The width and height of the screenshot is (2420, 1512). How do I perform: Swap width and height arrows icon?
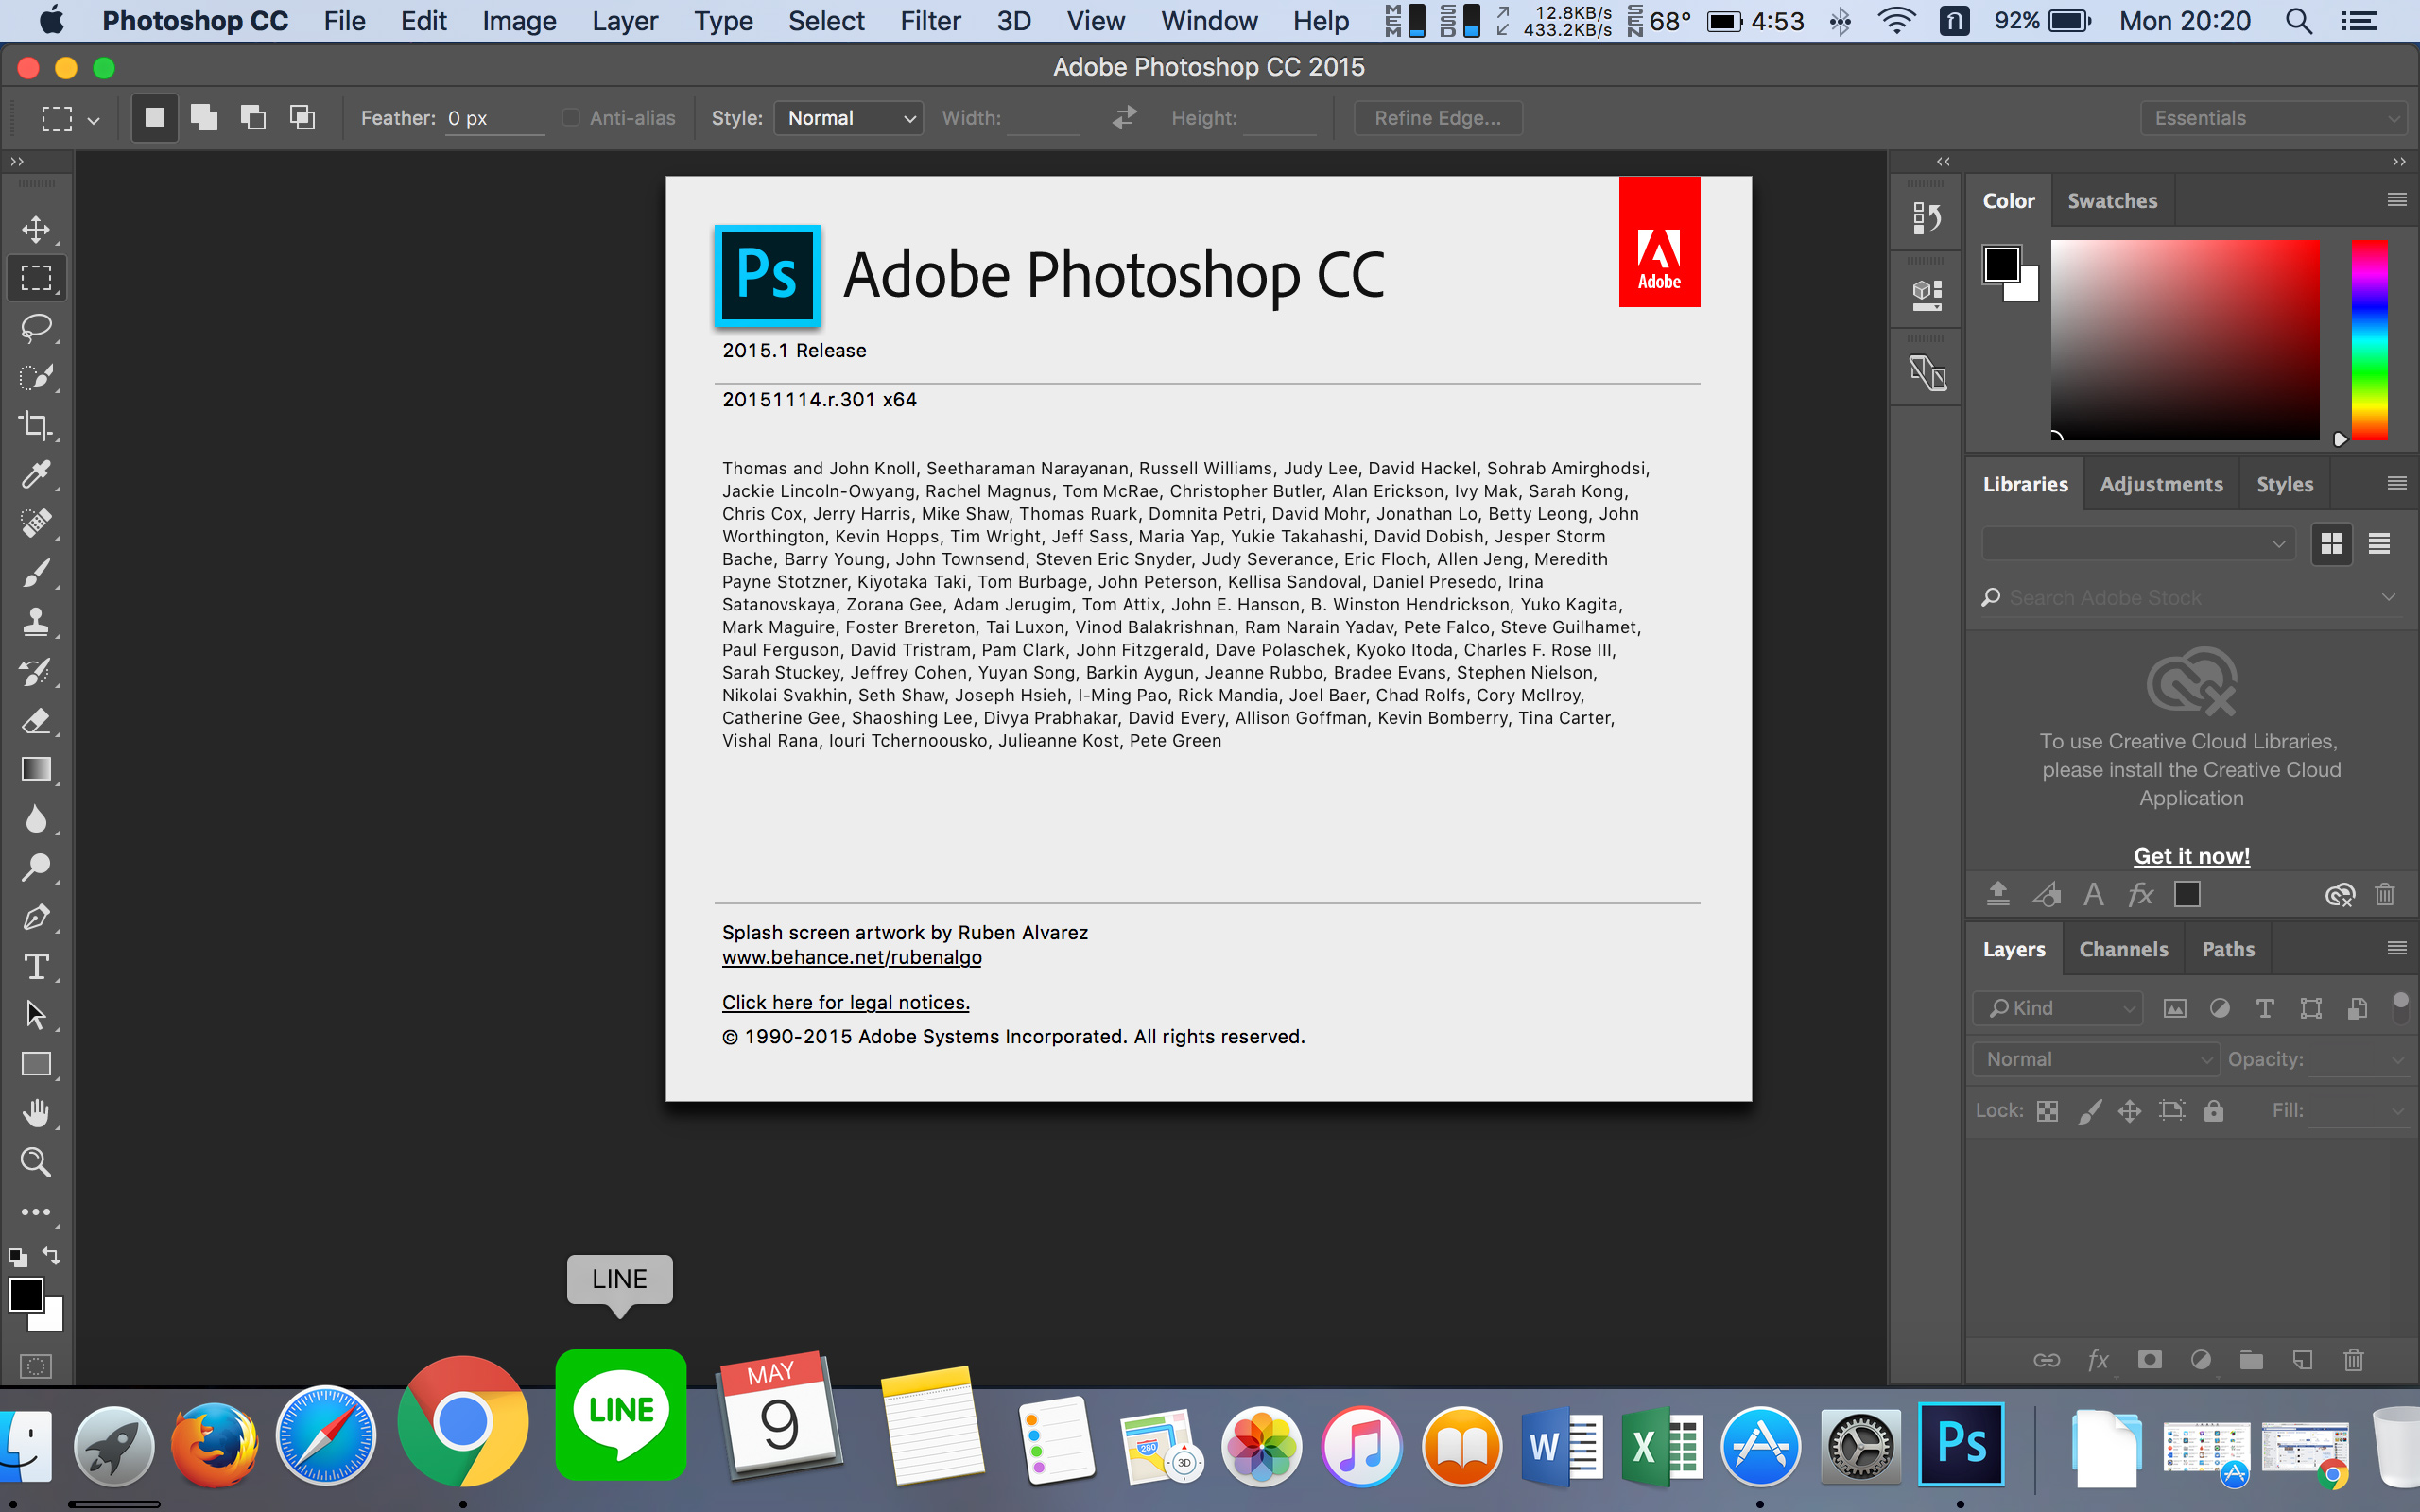pos(1125,118)
